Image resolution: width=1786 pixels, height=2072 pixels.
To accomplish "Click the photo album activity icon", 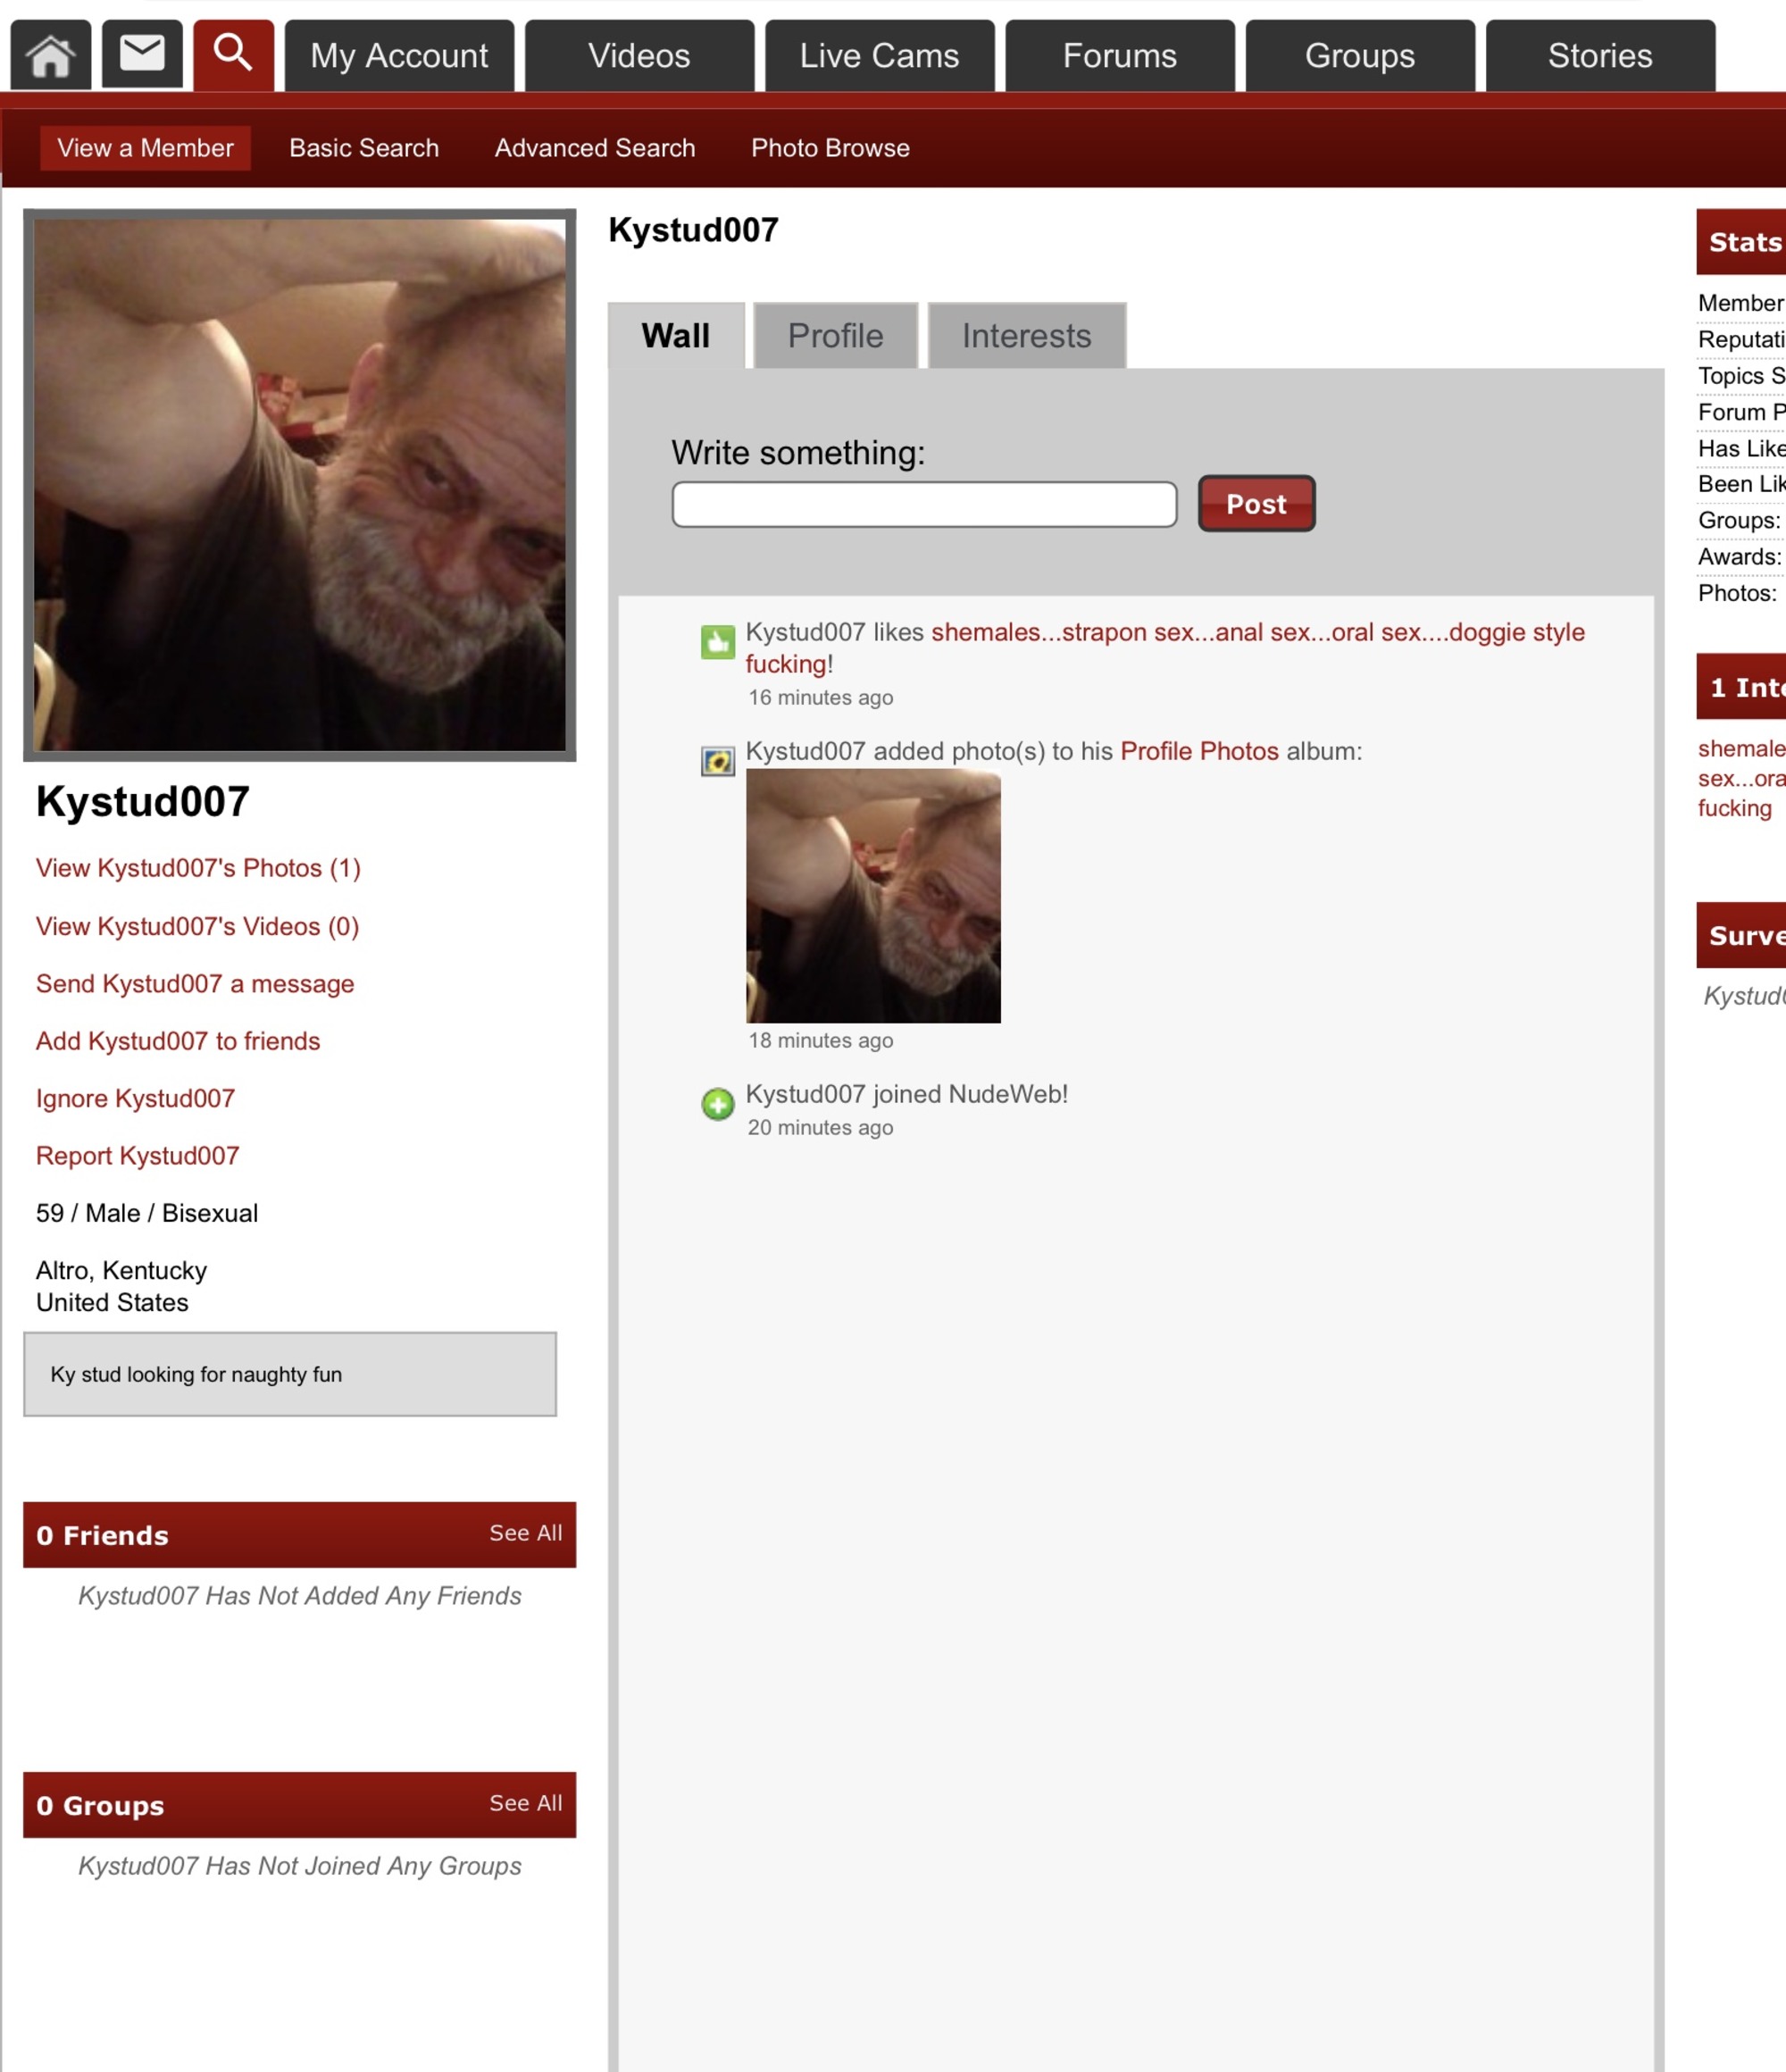I will tap(717, 762).
